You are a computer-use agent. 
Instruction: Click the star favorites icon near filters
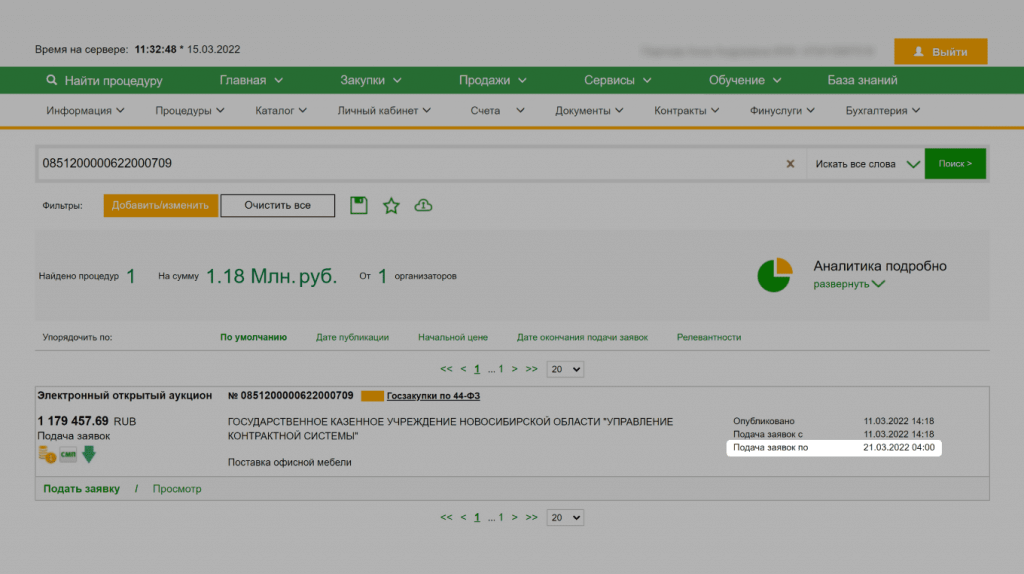tap(391, 205)
